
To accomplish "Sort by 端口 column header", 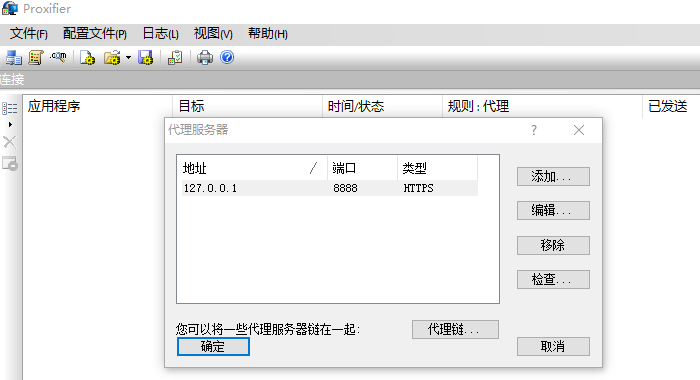I will tap(362, 168).
